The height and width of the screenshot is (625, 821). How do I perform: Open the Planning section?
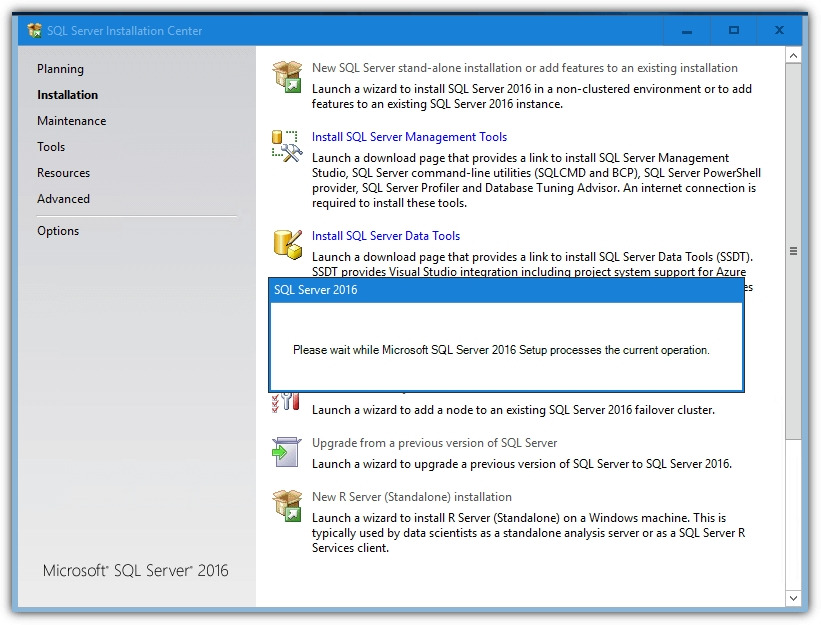tap(60, 69)
